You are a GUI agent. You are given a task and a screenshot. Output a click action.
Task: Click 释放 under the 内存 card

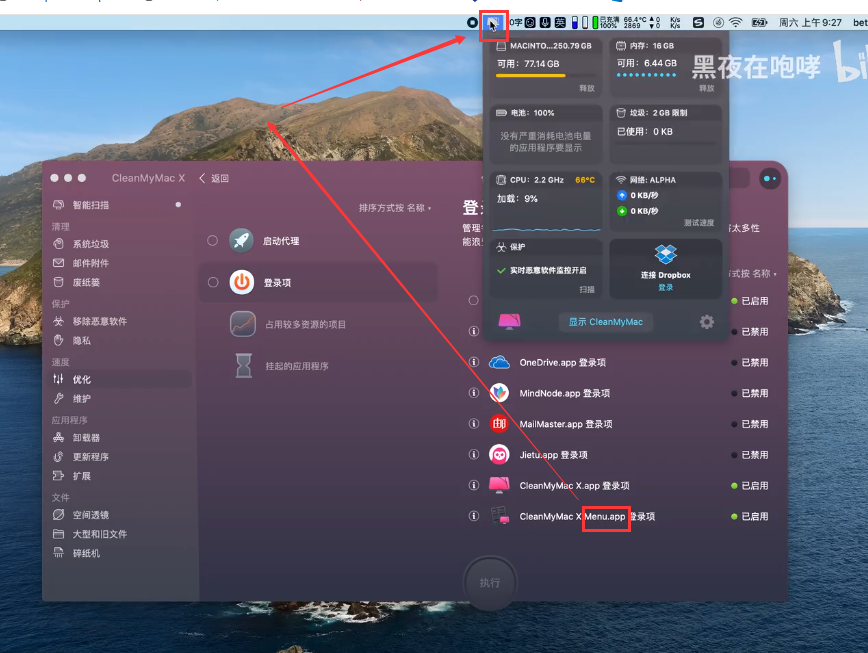point(706,88)
